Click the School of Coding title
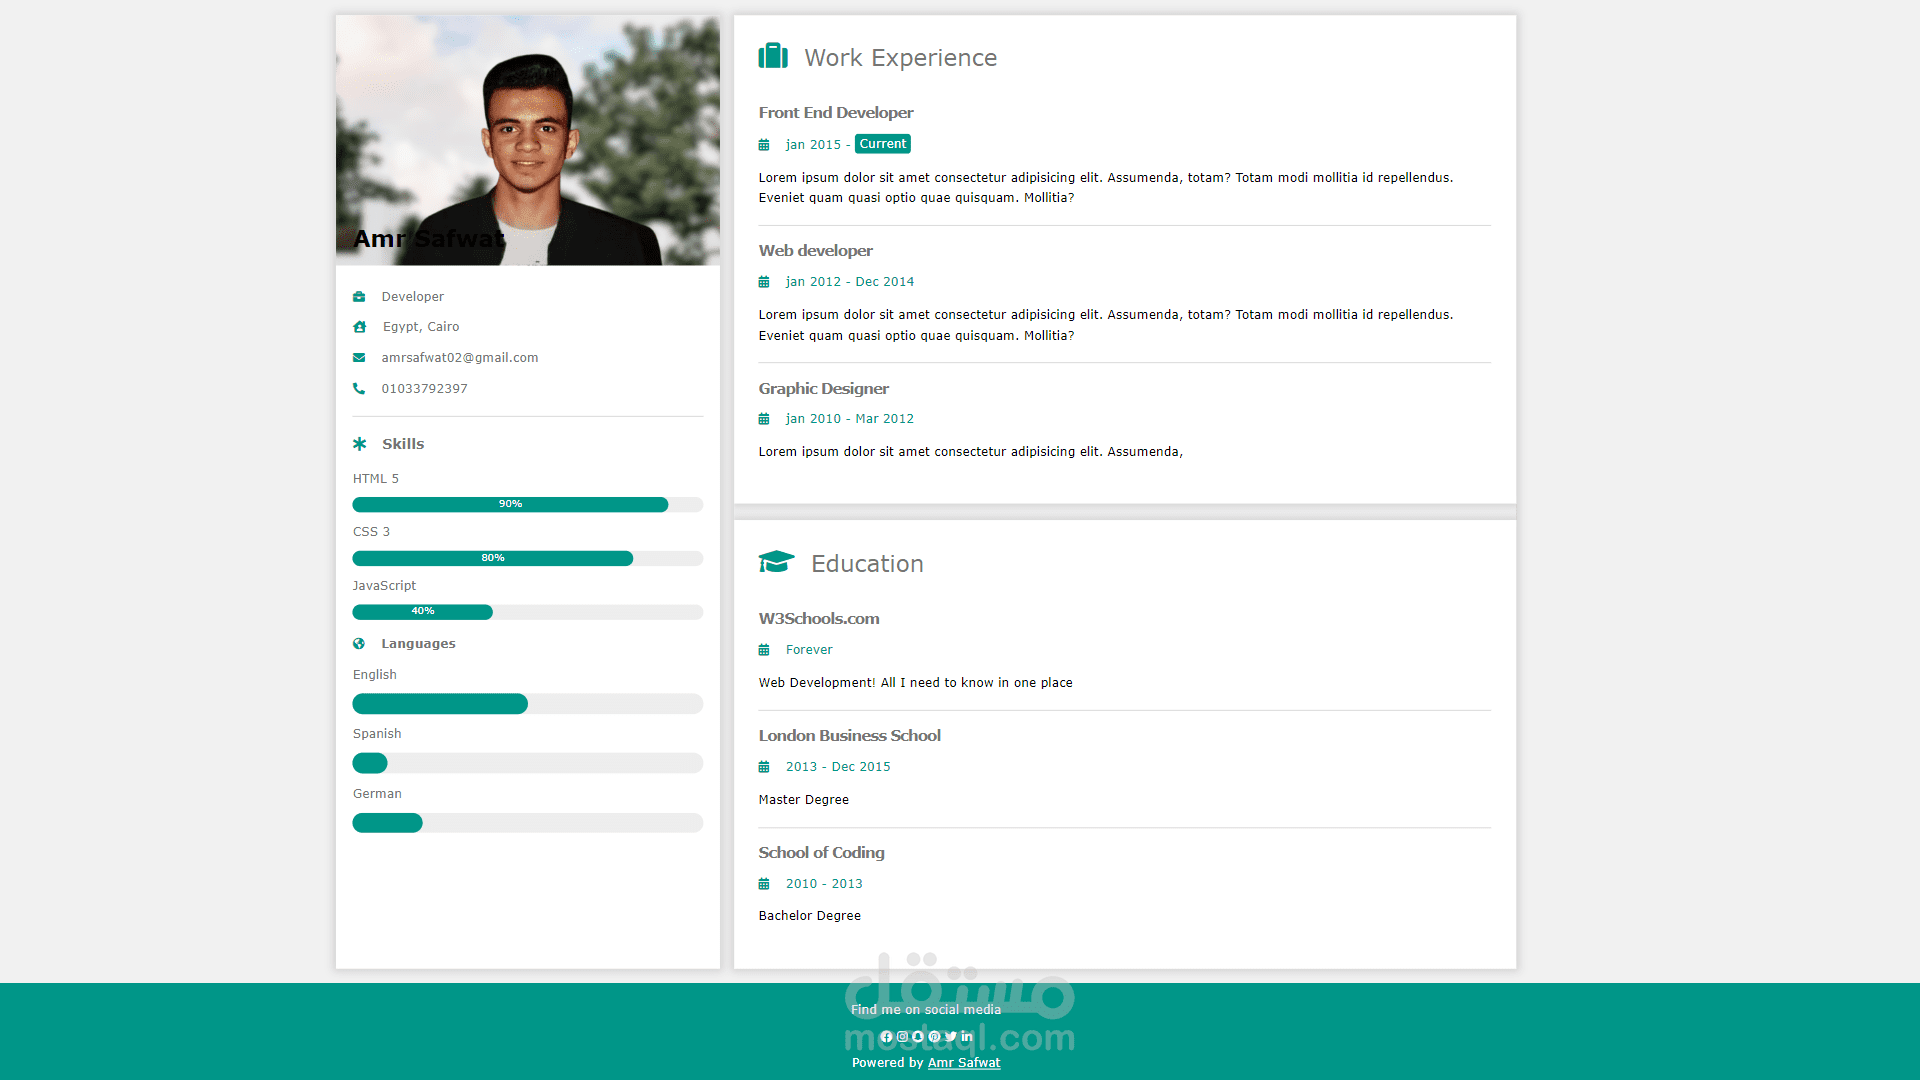1920x1080 pixels. tap(822, 853)
